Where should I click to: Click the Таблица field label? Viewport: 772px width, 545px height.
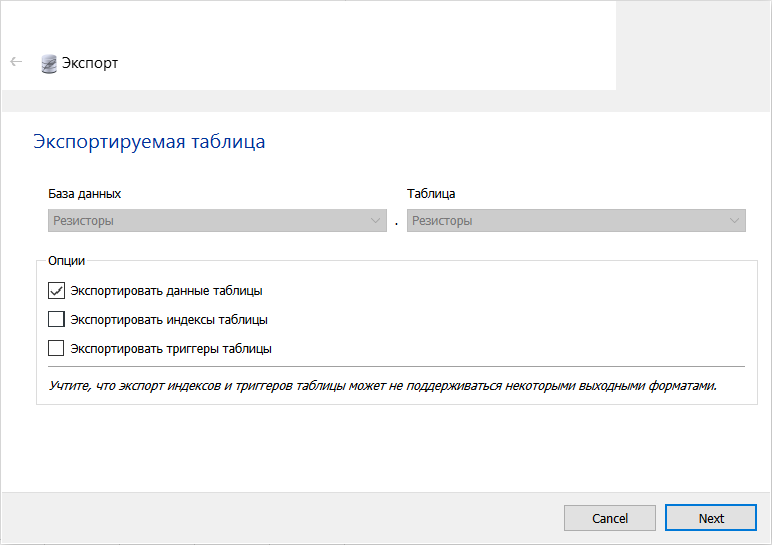[x=431, y=194]
